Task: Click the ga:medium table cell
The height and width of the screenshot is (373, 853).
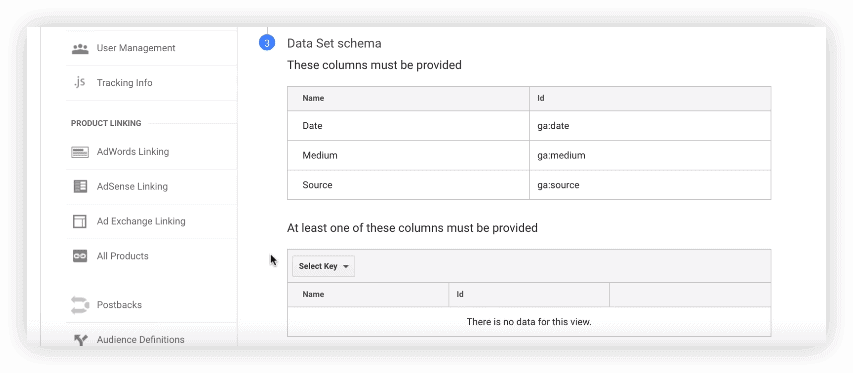Action: coord(650,156)
